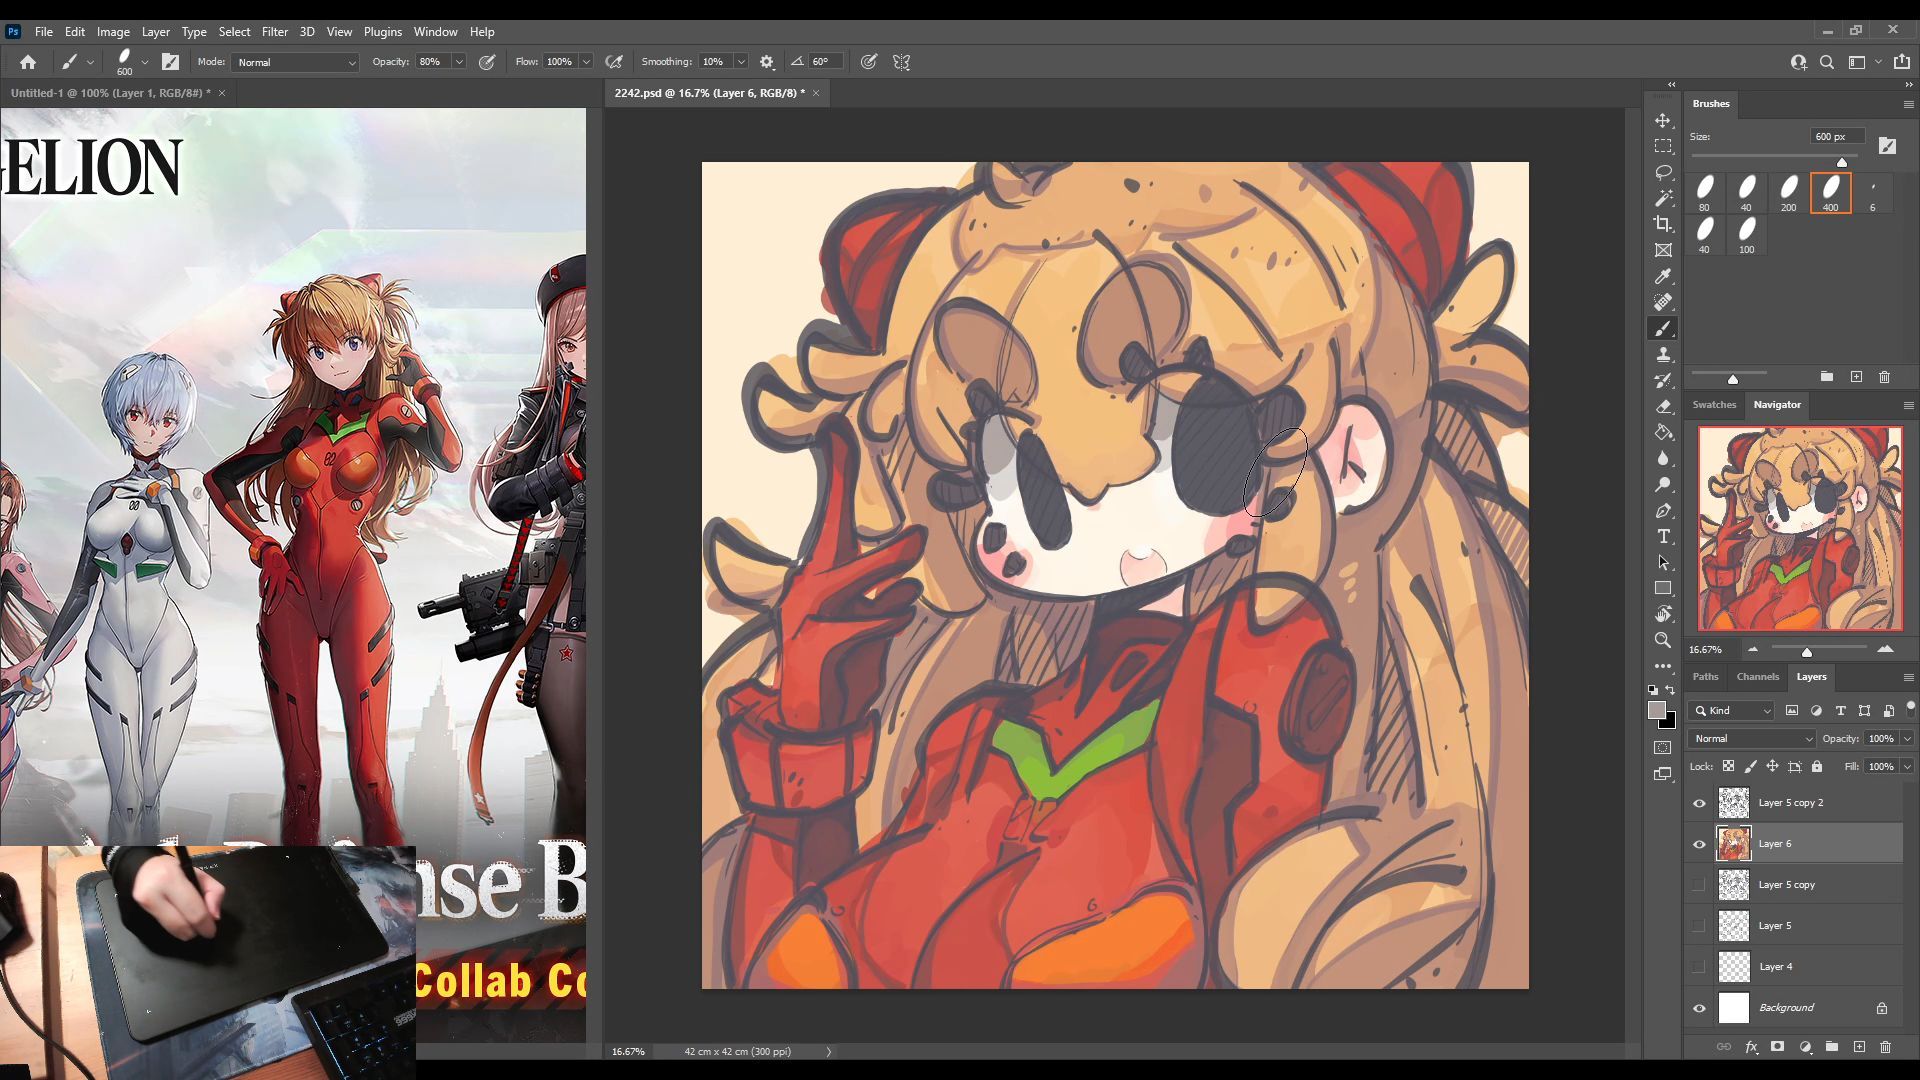Screen dimensions: 1920x1080
Task: Switch to Untitled-1 document tab
Action: pyautogui.click(x=110, y=93)
